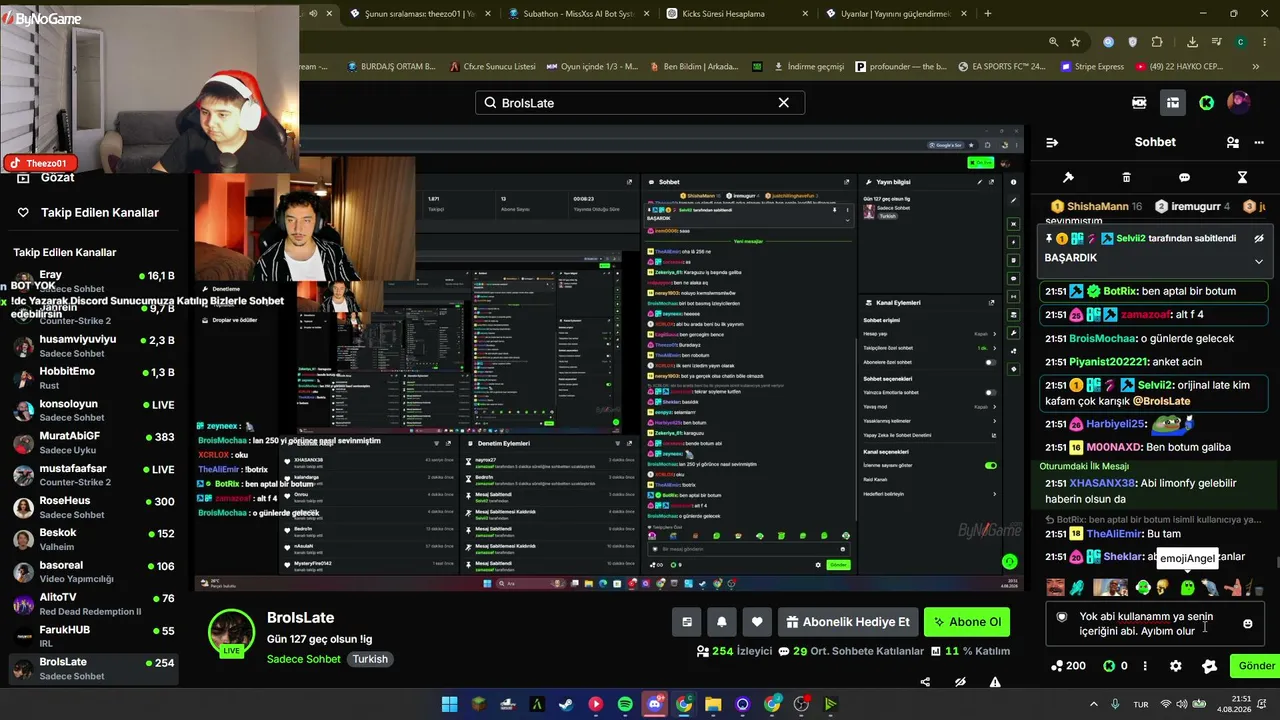Image resolution: width=1280 pixels, height=720 pixels.
Task: Select the skull emote in quick row
Action: coord(1164,588)
